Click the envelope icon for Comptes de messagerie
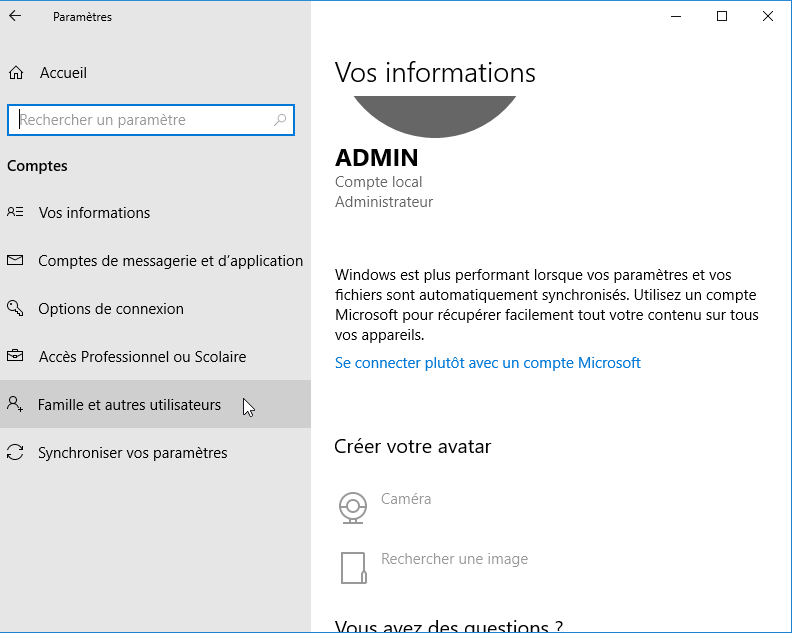This screenshot has width=792, height=633. tap(15, 261)
